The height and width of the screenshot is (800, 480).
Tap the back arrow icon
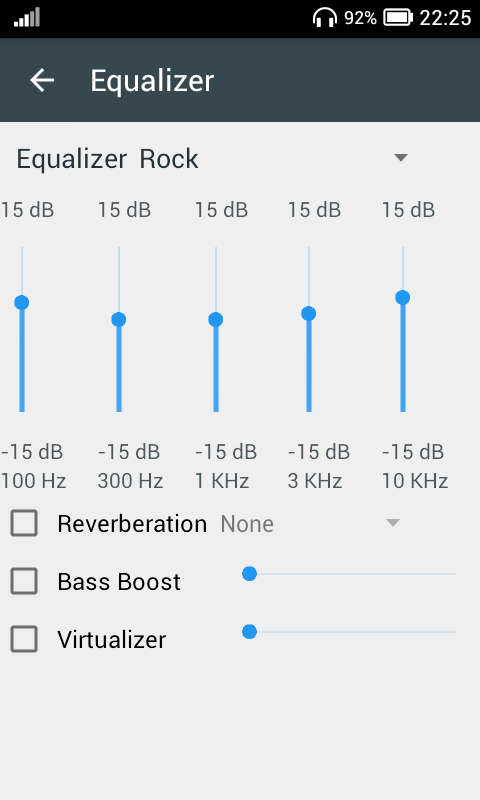[42, 80]
